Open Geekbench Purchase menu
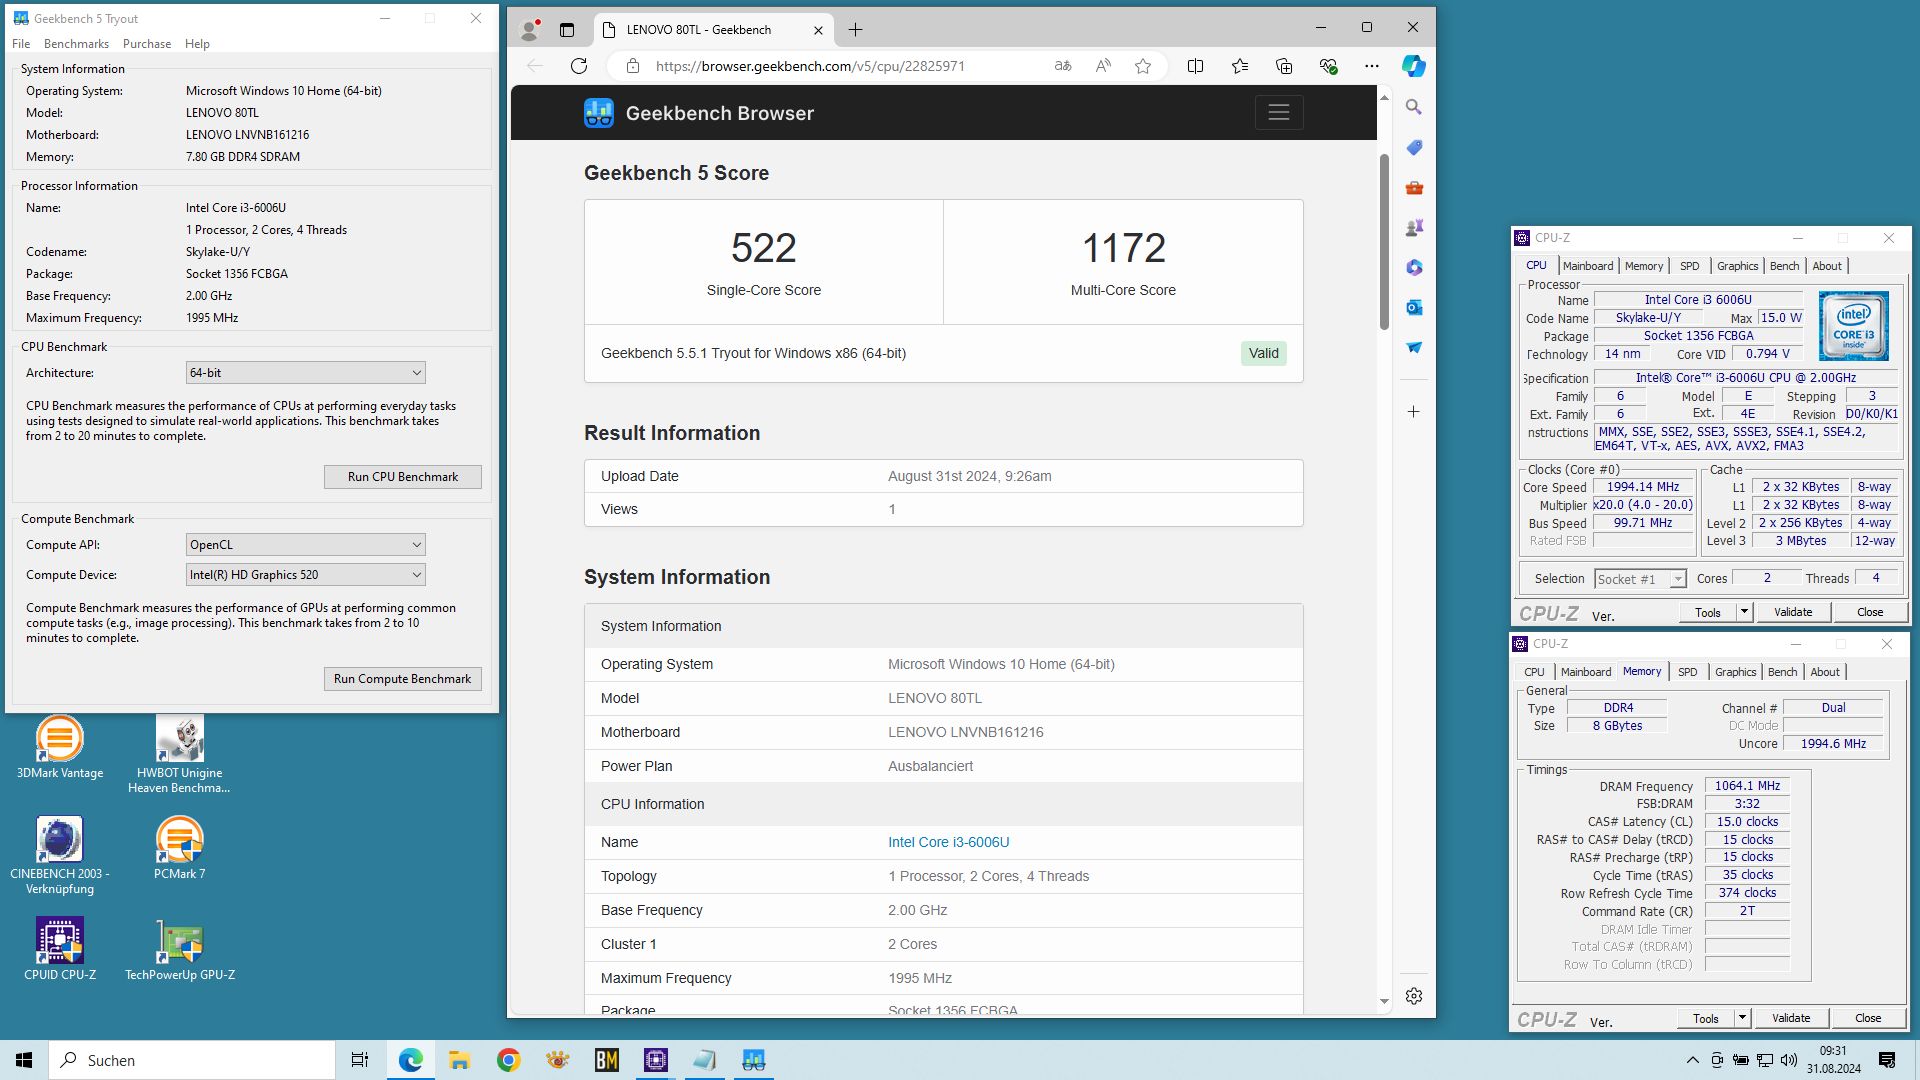Image resolution: width=1920 pixels, height=1080 pixels. 147,44
